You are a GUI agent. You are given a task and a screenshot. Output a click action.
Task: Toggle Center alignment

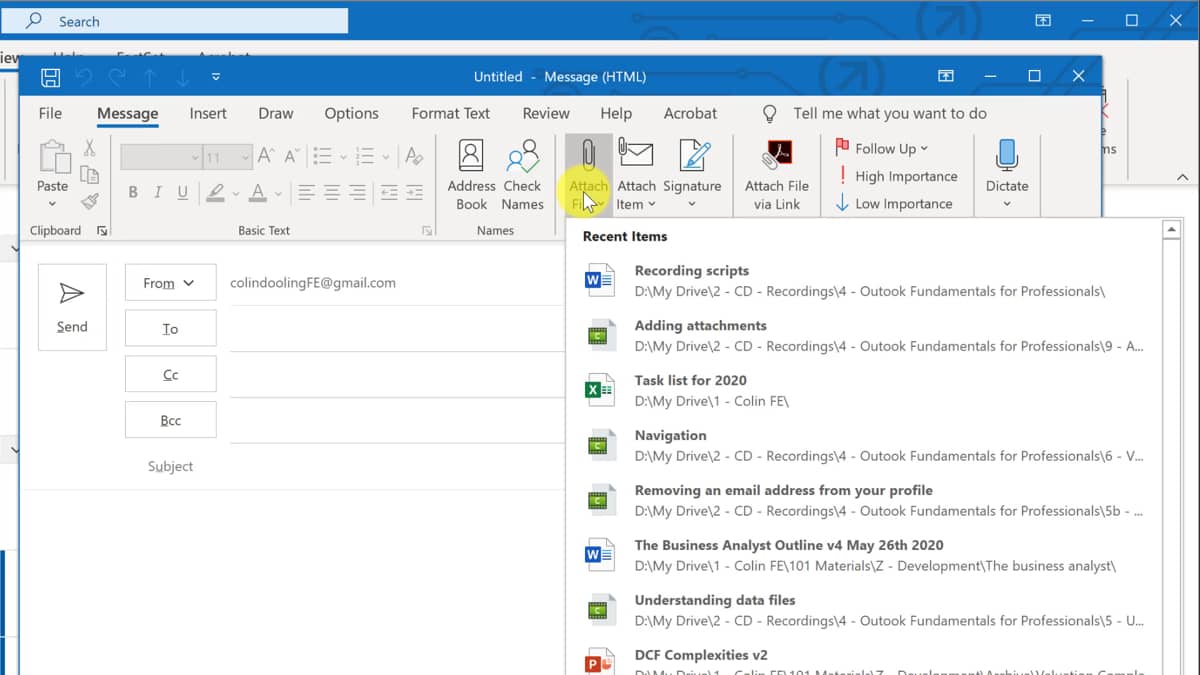[332, 193]
